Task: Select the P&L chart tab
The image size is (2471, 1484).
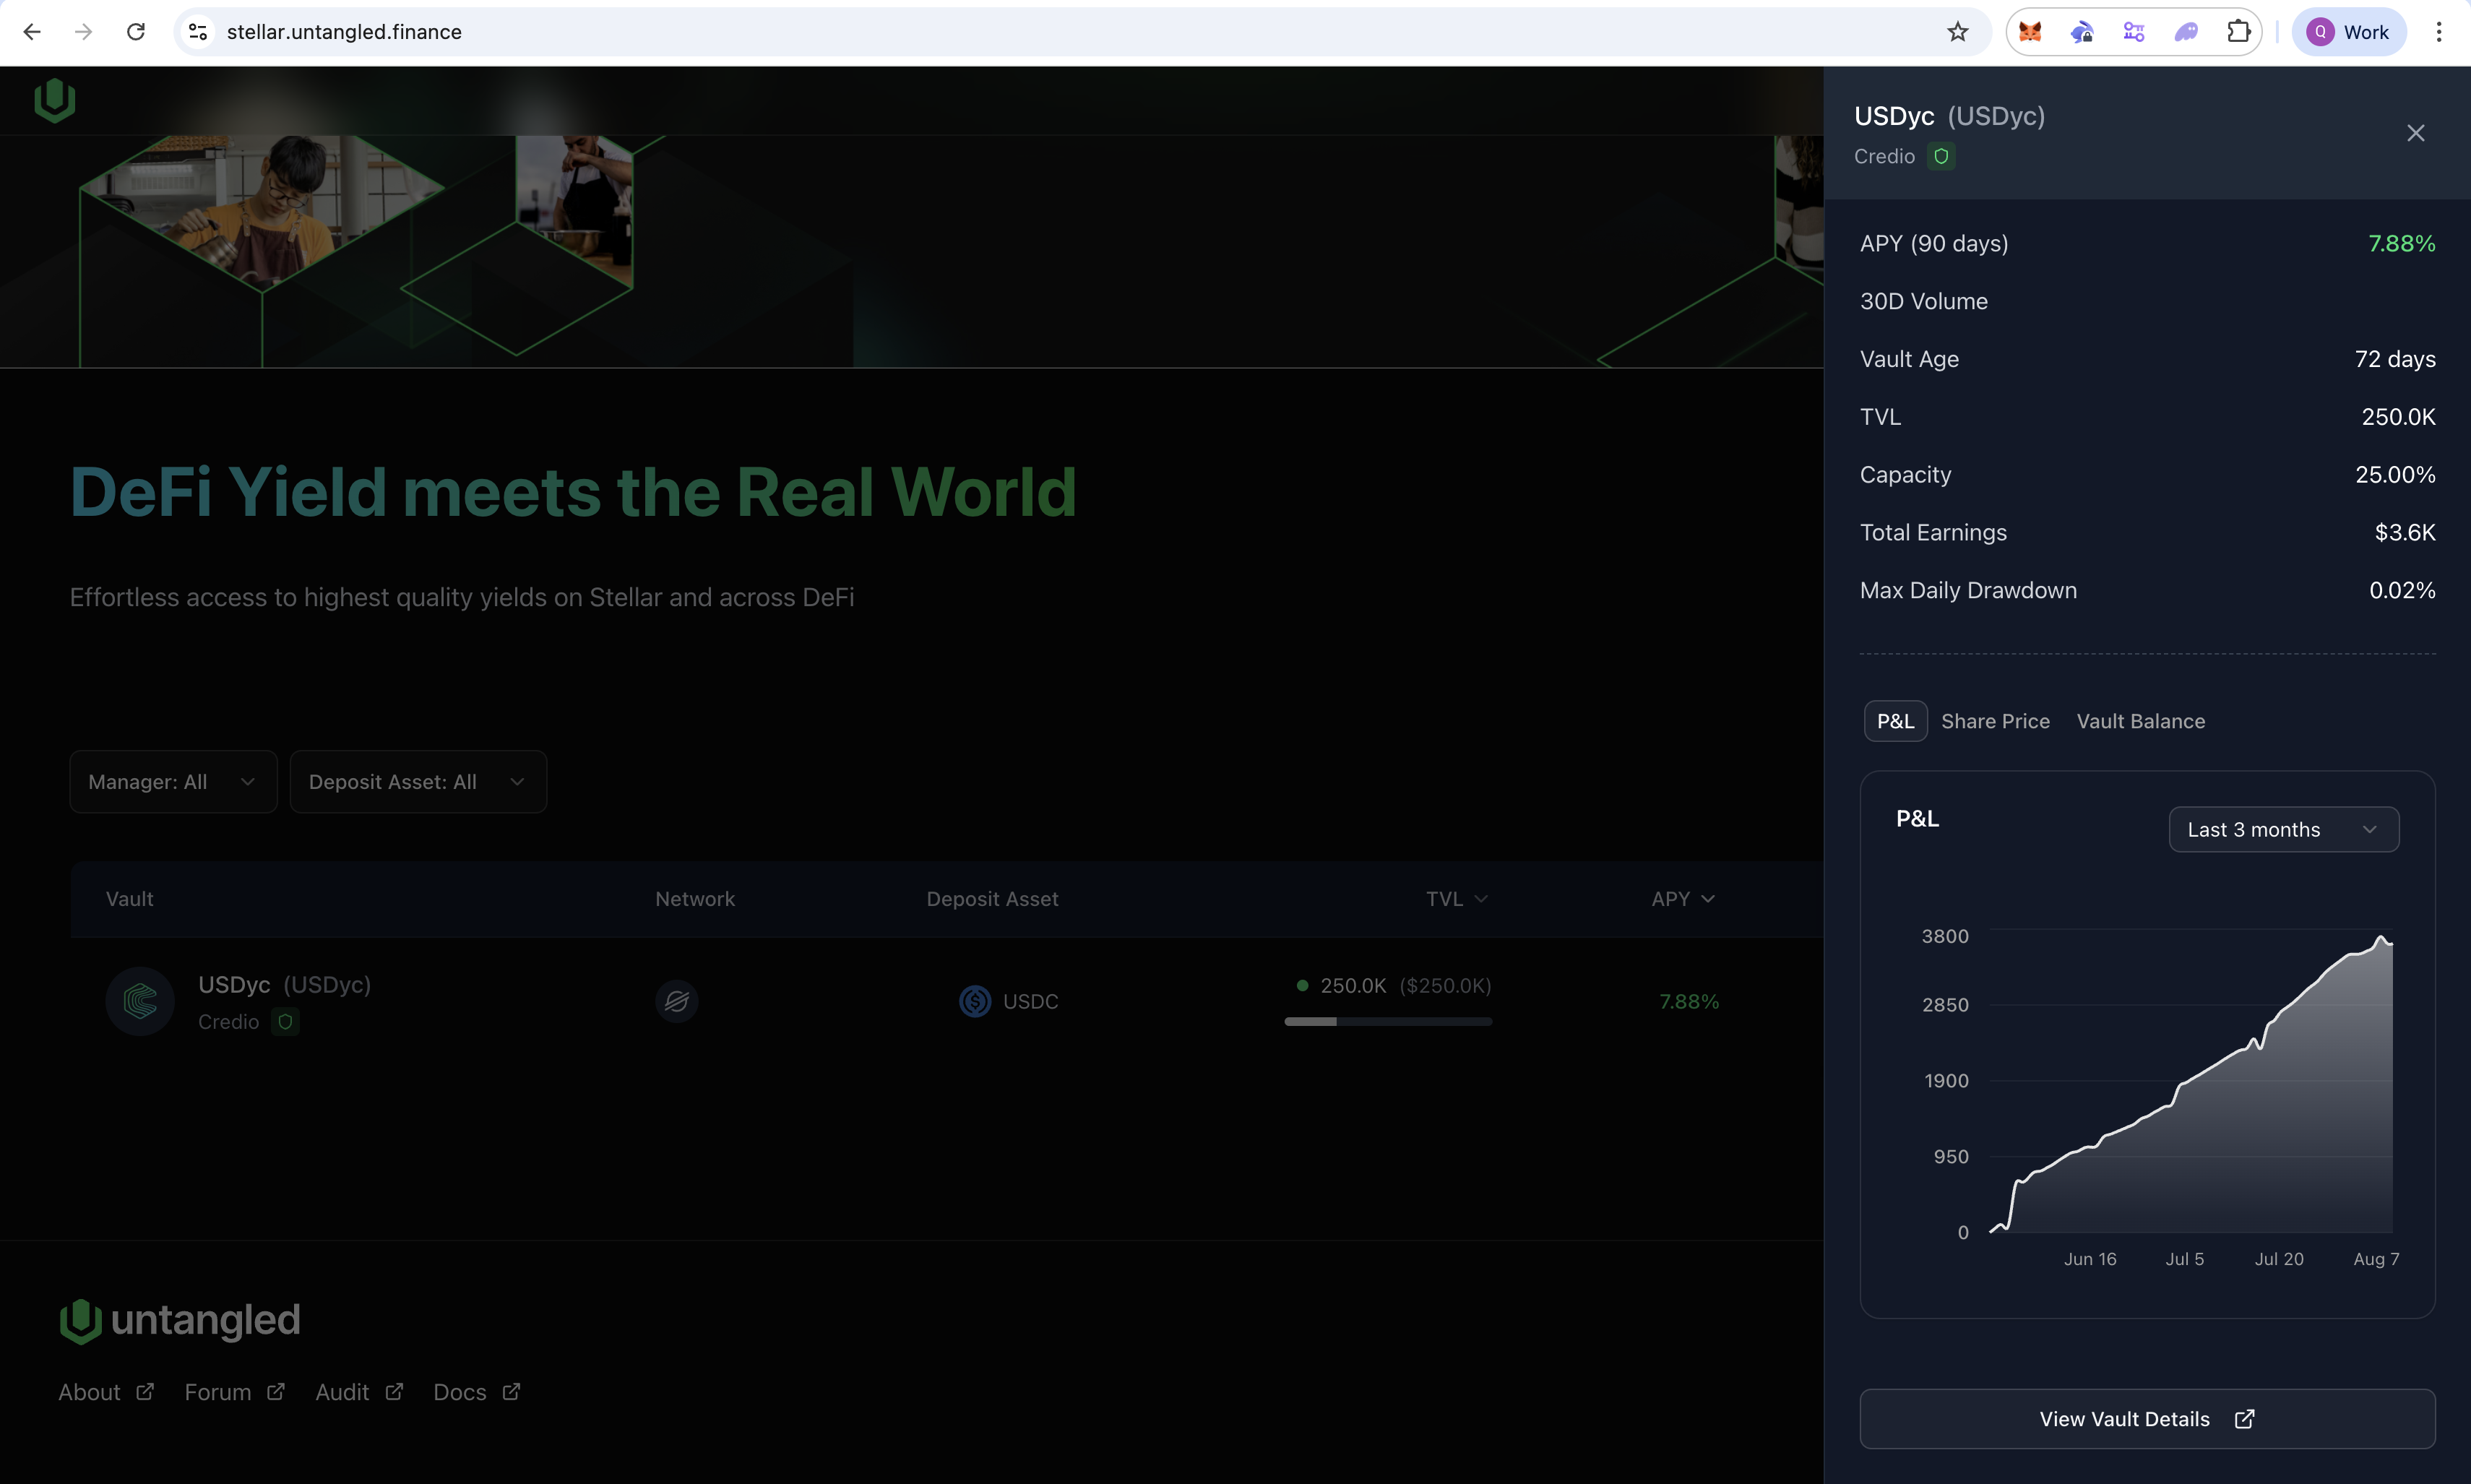Action: [1895, 721]
